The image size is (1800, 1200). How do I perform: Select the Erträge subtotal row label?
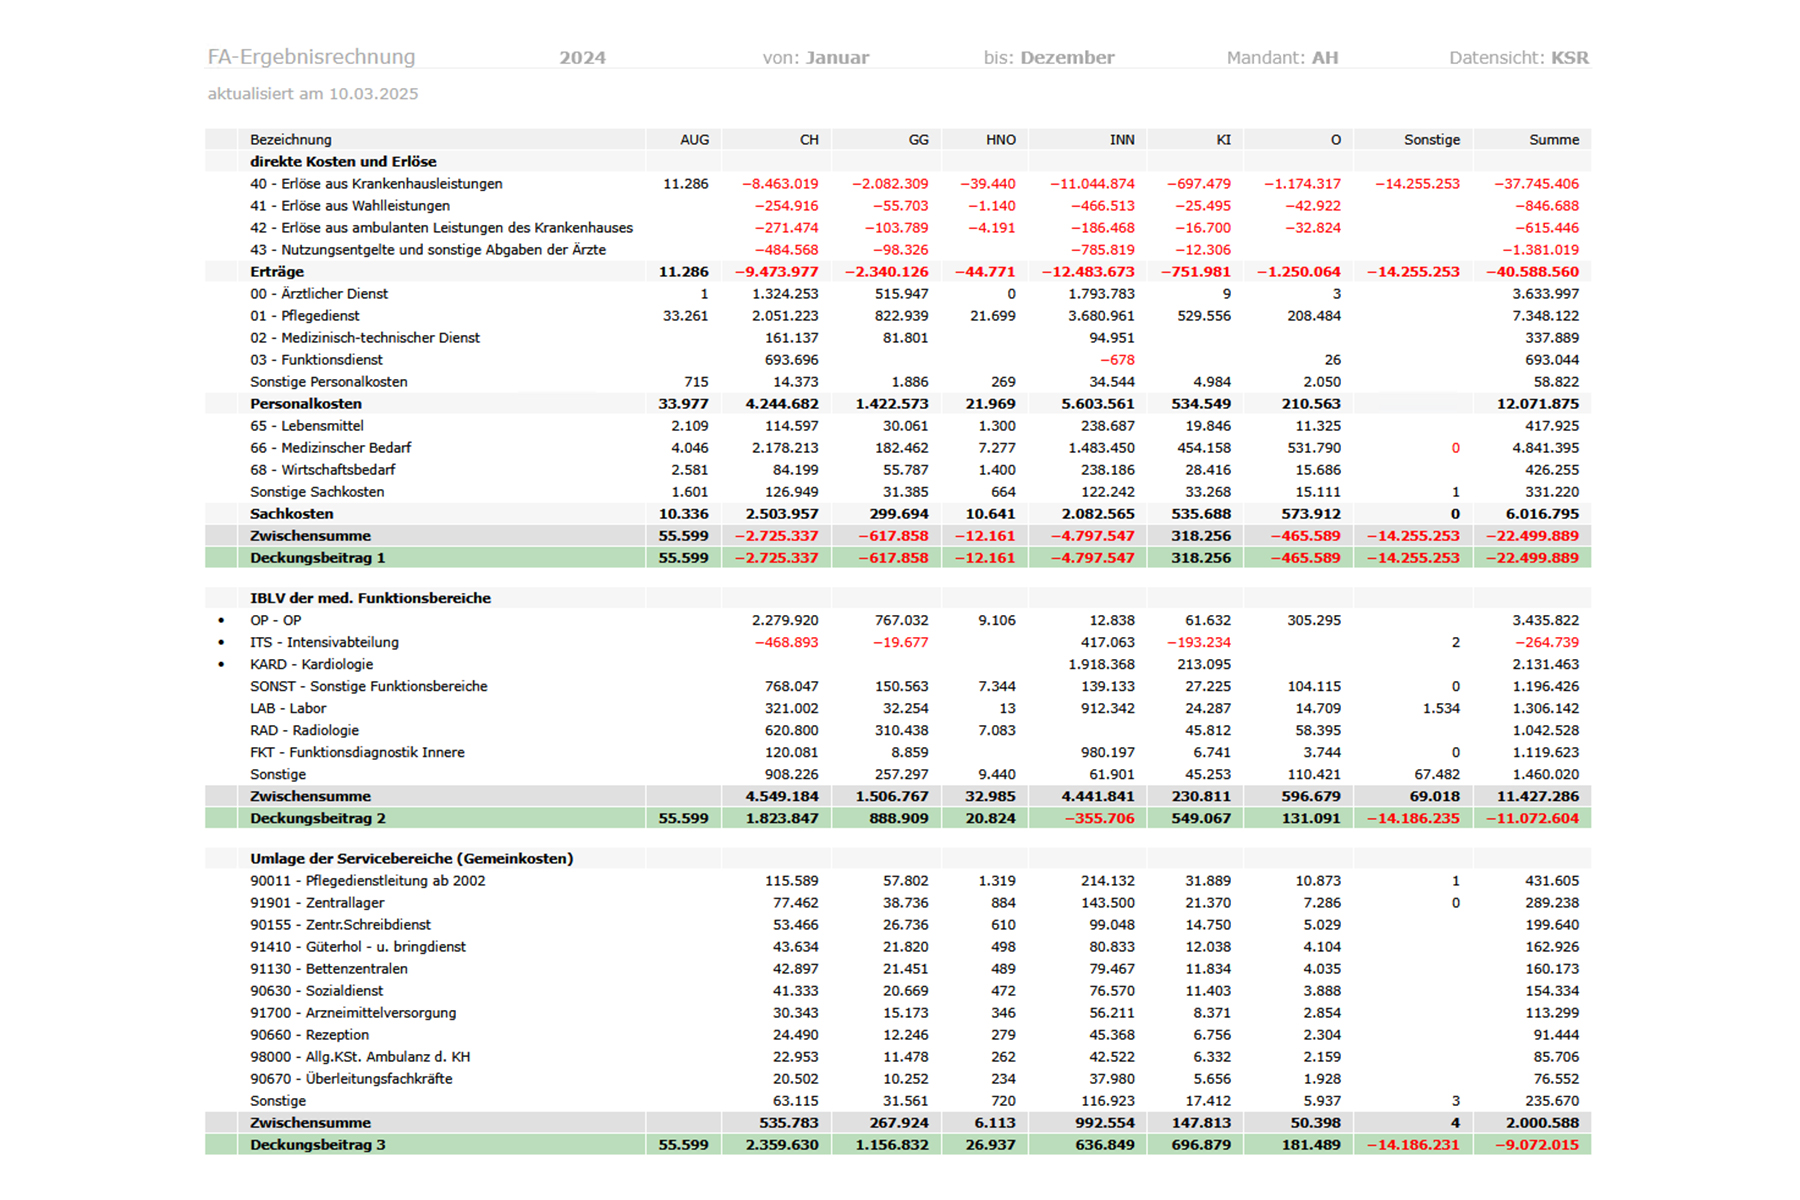point(276,272)
